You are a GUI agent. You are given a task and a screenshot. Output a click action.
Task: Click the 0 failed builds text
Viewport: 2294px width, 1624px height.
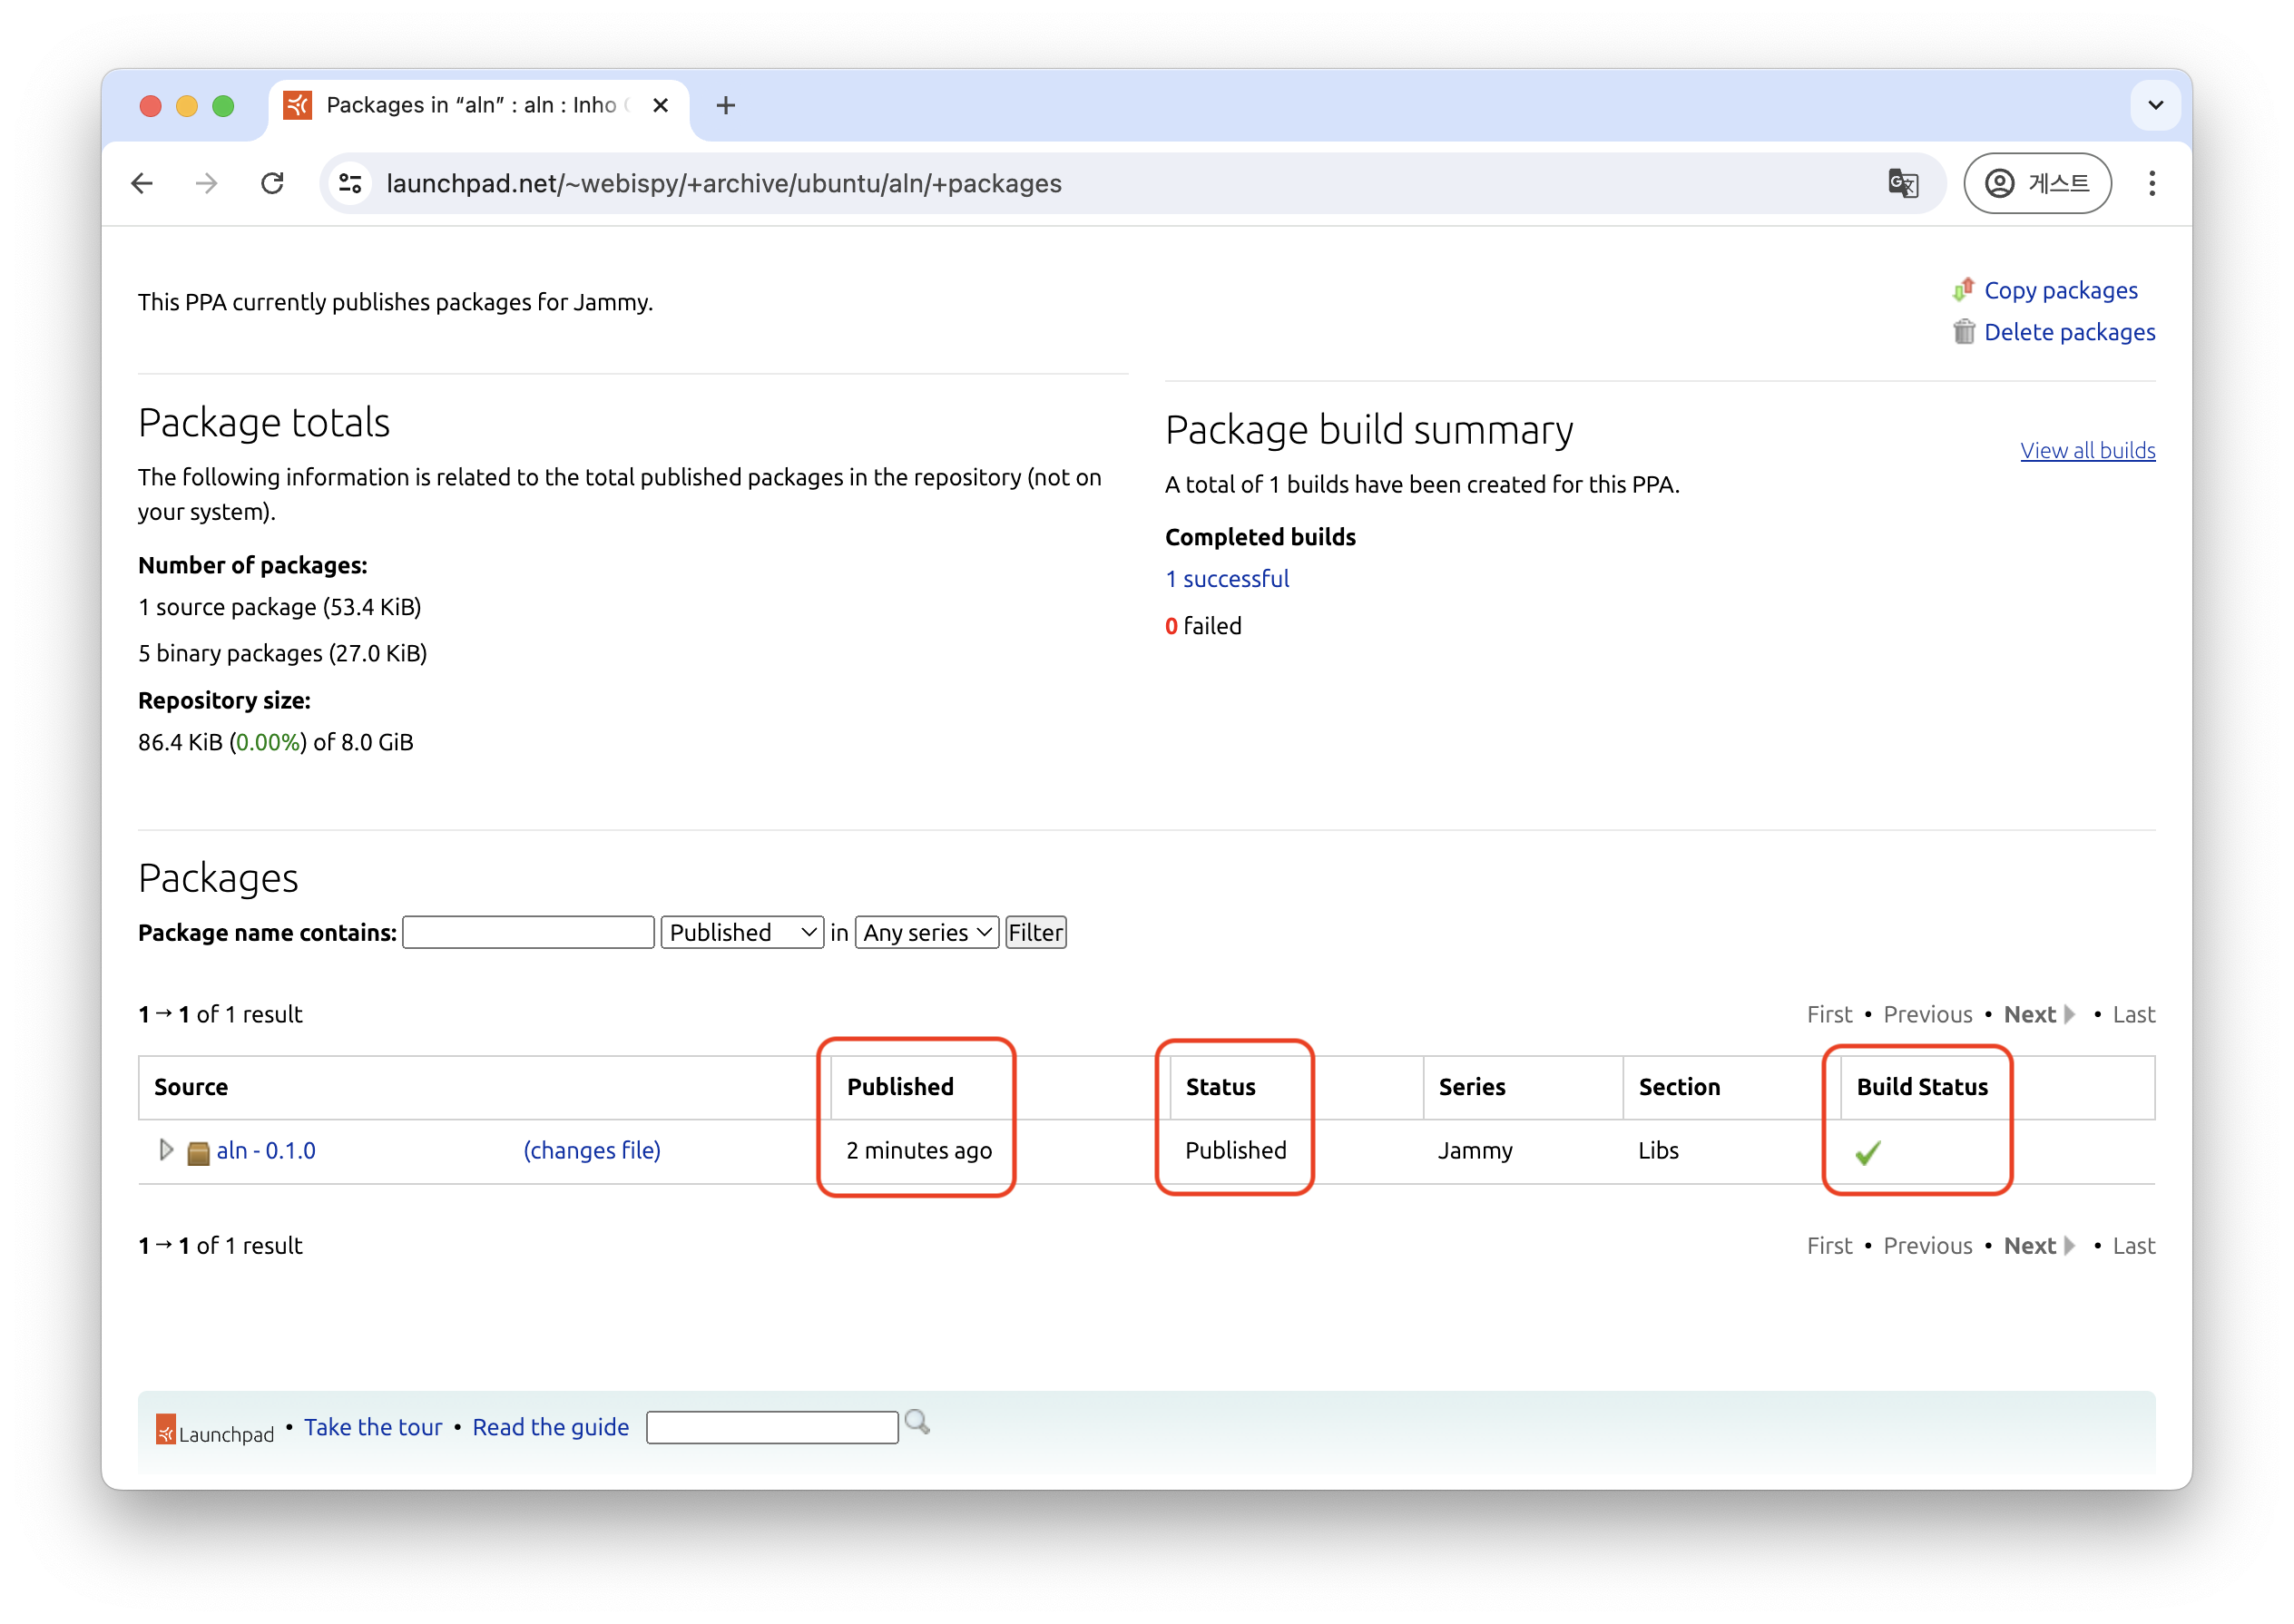click(x=1203, y=626)
